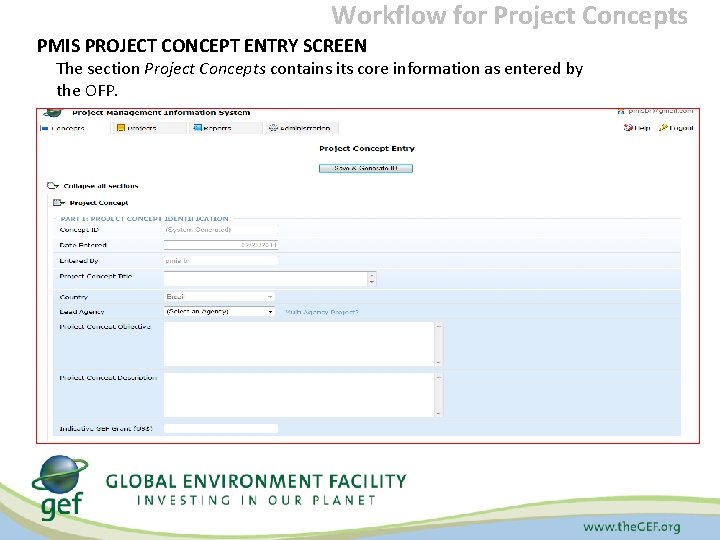720x540 pixels.
Task: Click the Projects tab icon
Action: (121, 128)
